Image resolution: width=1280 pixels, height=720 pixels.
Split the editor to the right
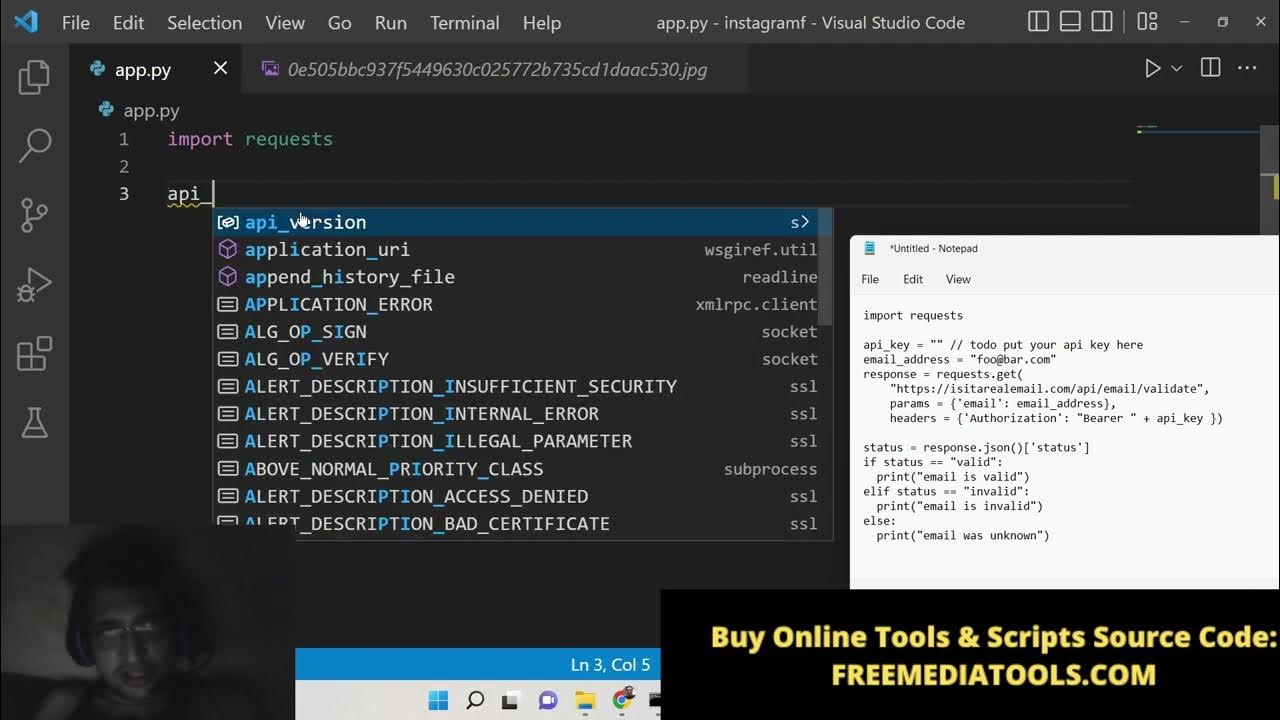(x=1210, y=68)
